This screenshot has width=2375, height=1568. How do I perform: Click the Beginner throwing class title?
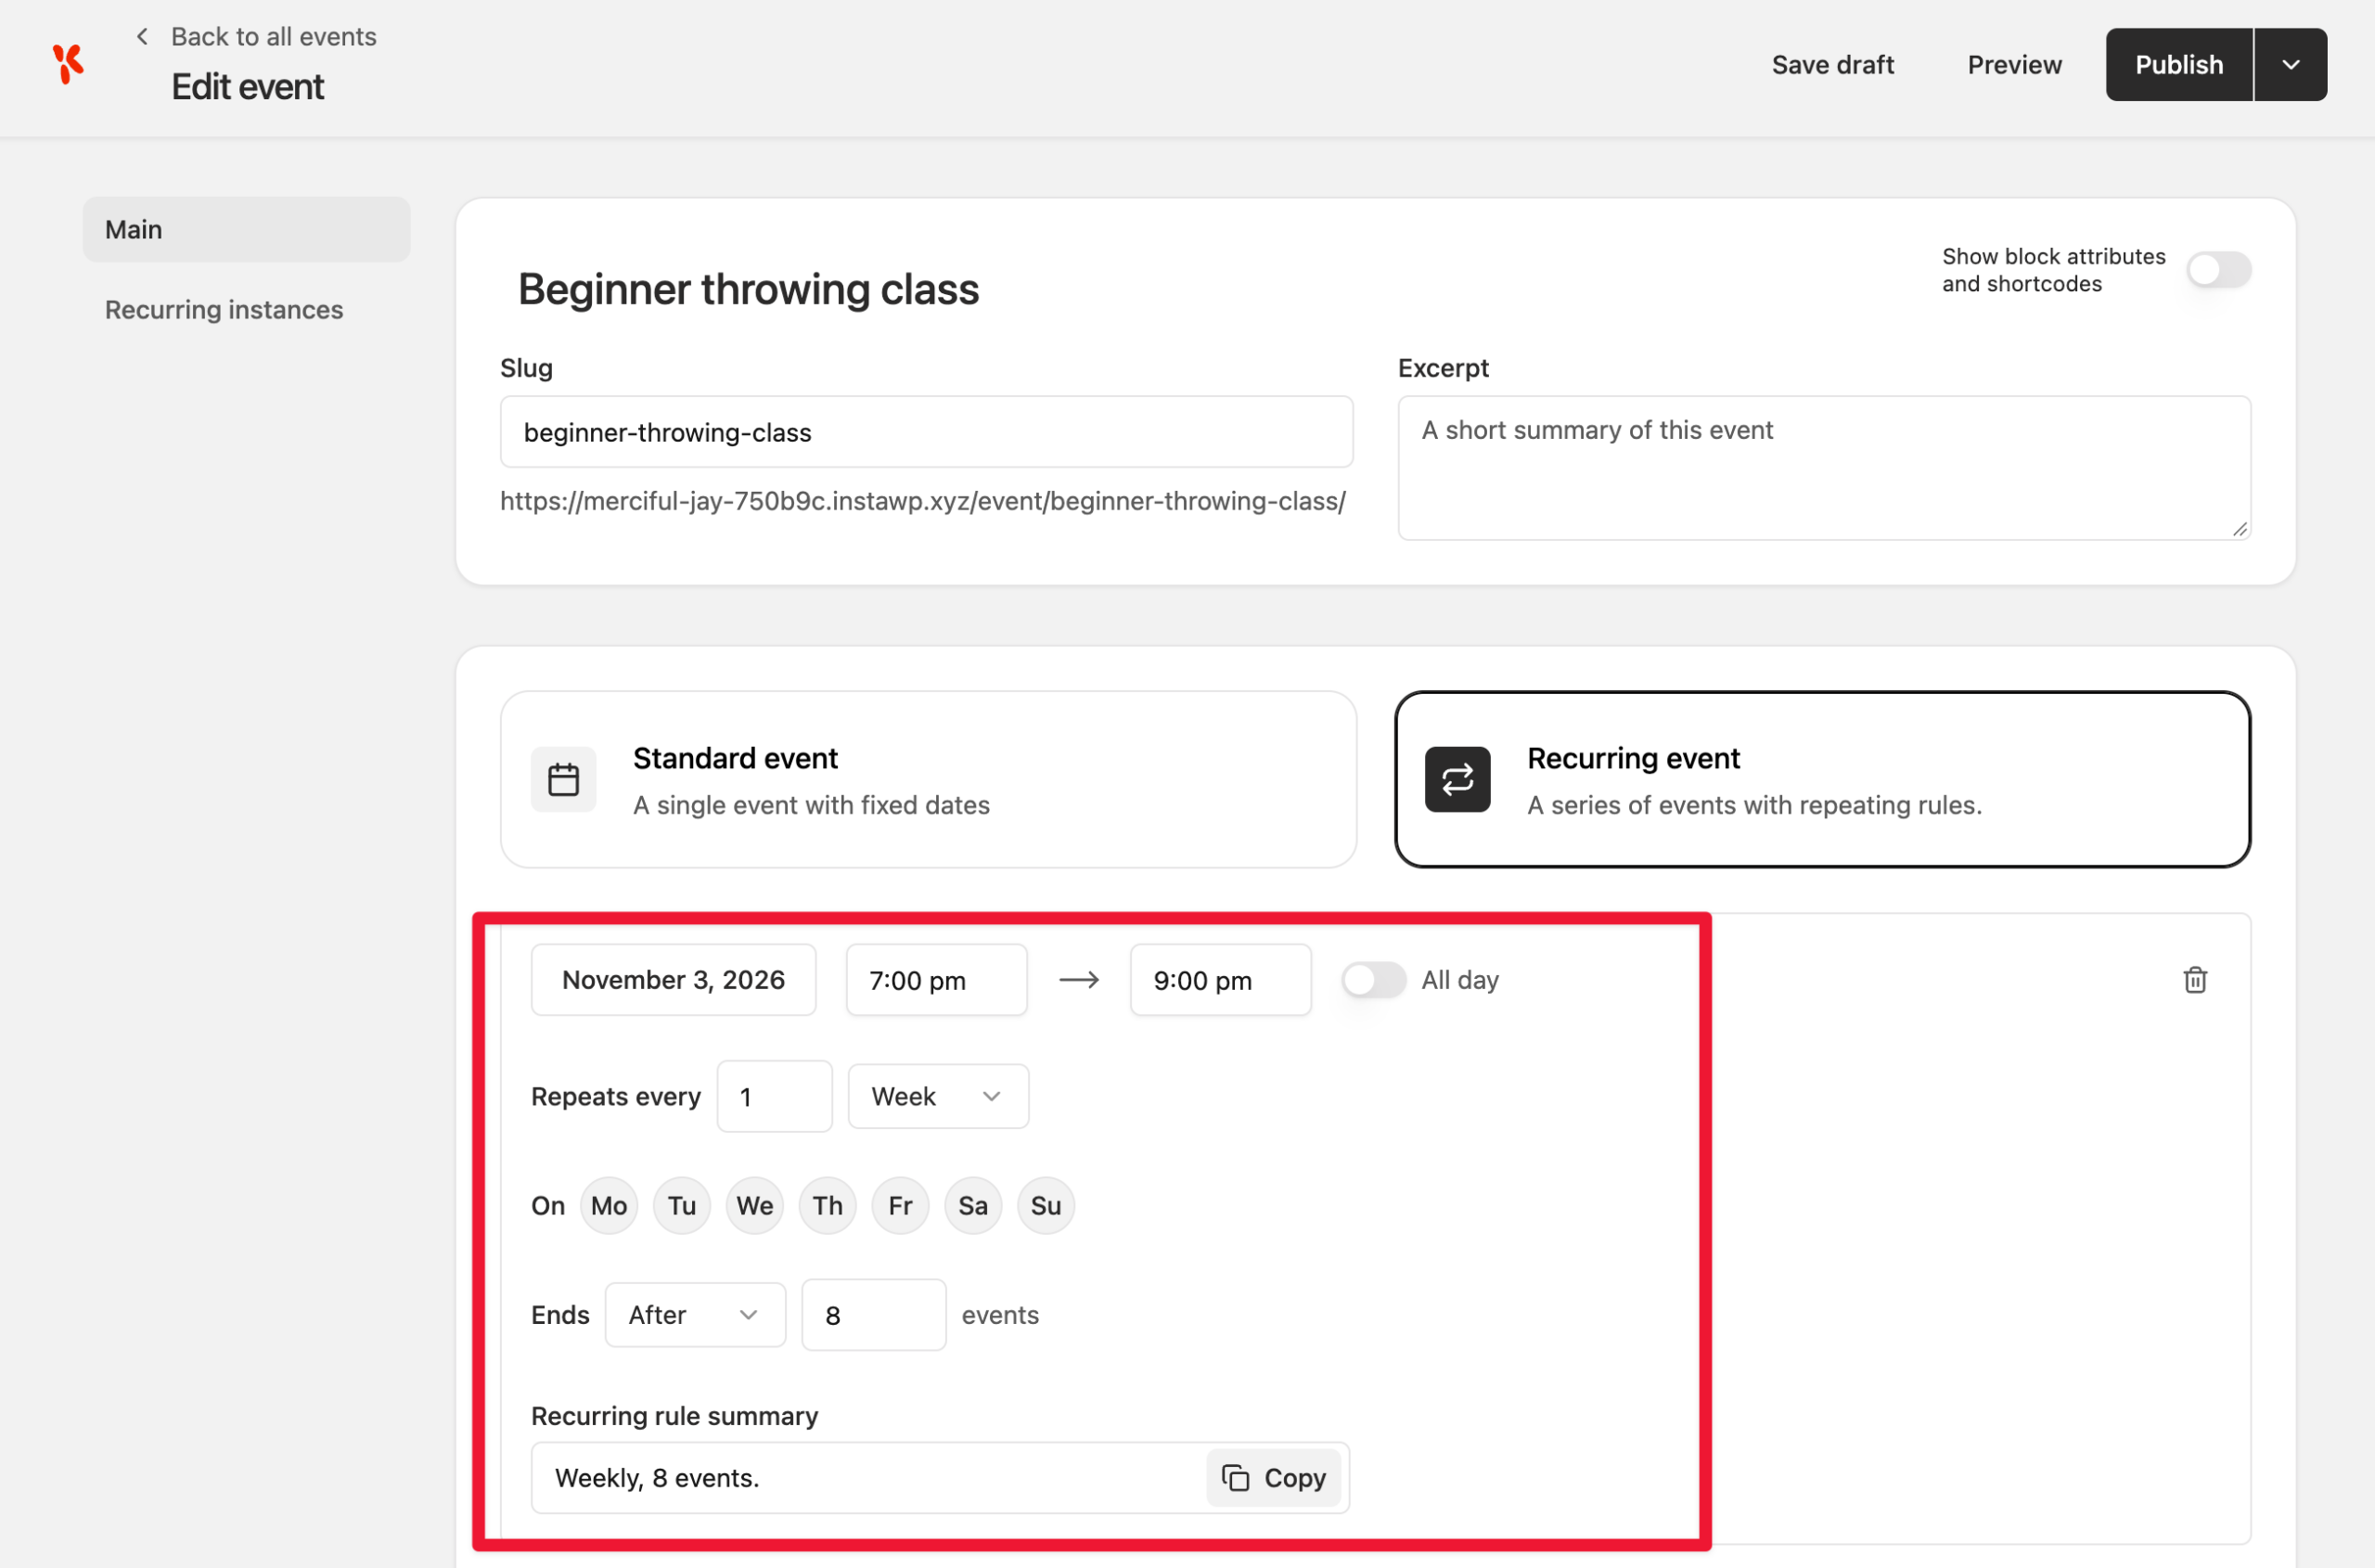748,289
